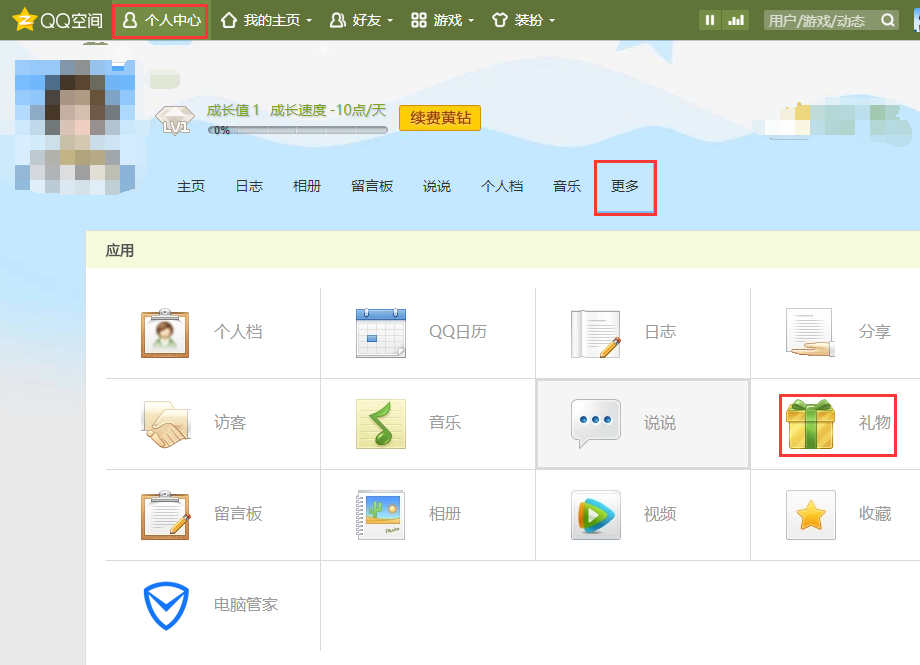Open the 访客 handshake icon
The width and height of the screenshot is (920, 665).
point(165,424)
